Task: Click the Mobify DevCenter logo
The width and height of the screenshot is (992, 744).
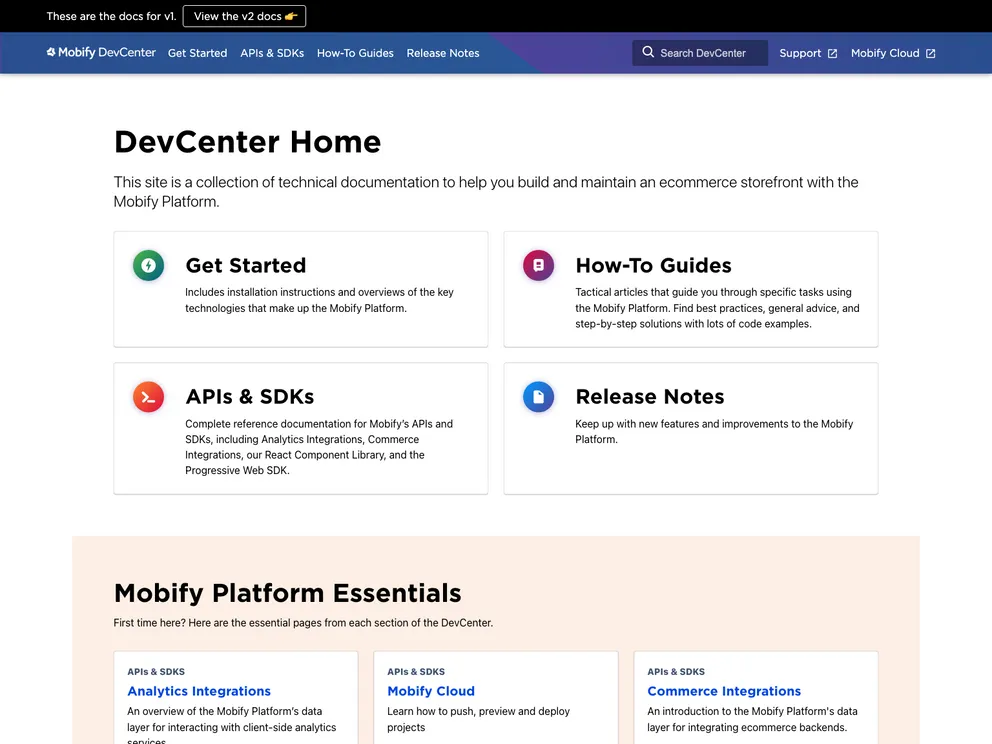Action: [100, 52]
